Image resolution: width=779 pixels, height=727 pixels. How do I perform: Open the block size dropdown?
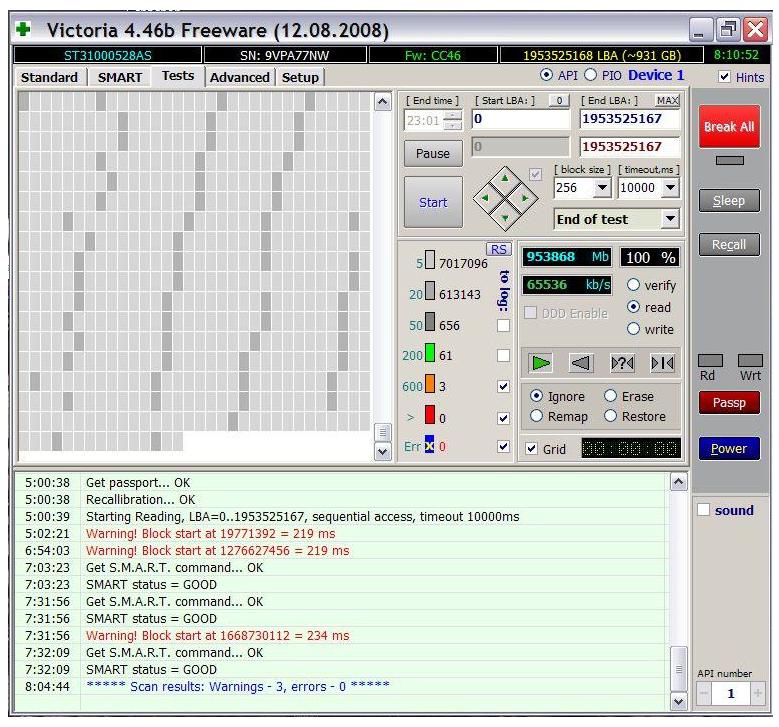601,188
